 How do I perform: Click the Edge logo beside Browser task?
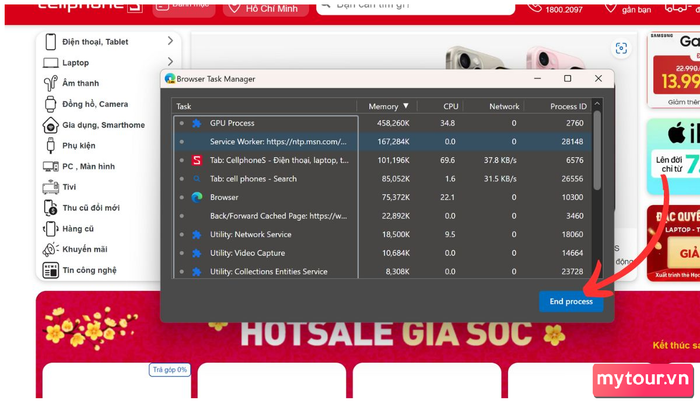196,197
